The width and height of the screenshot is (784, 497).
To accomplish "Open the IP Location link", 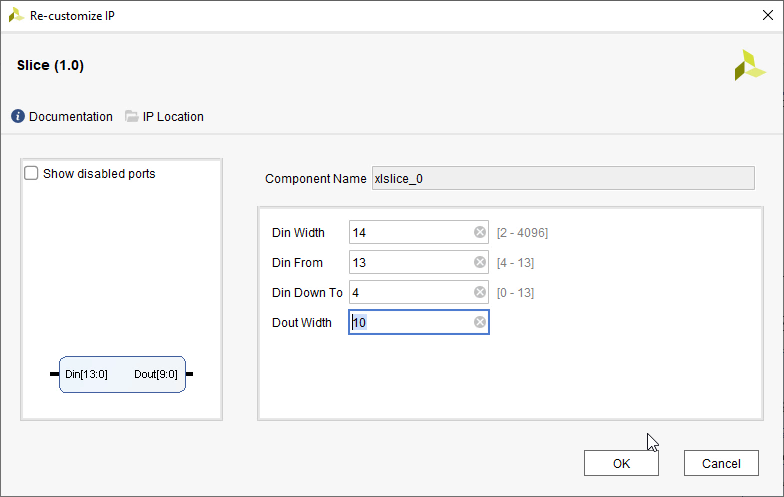I will 173,116.
